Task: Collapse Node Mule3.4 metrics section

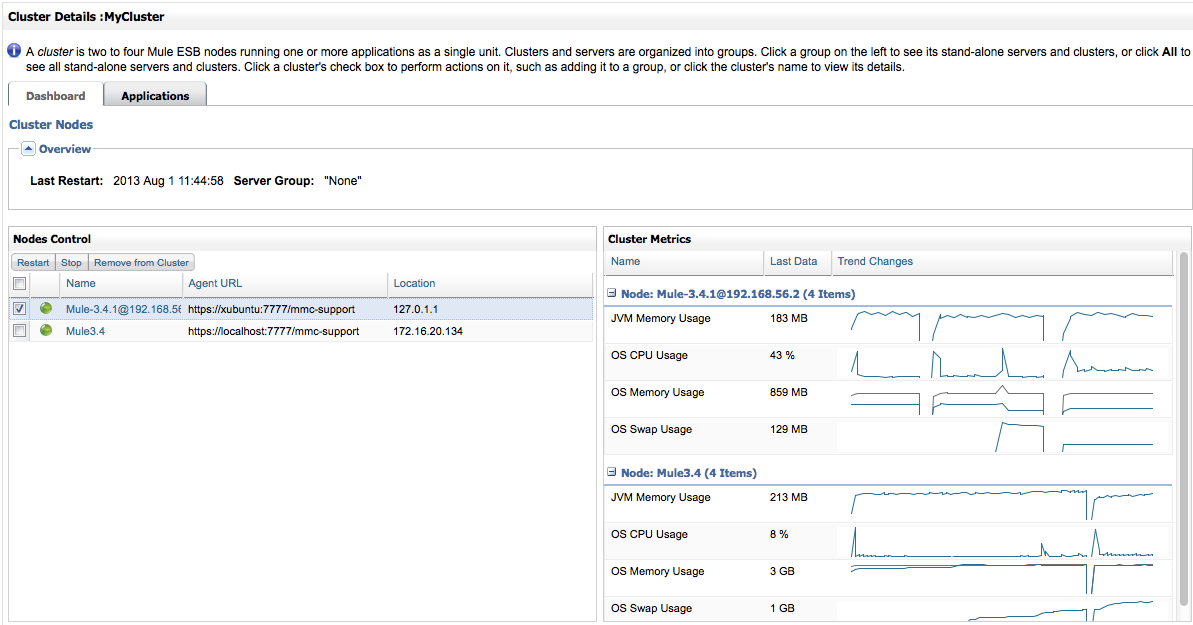Action: [610, 473]
